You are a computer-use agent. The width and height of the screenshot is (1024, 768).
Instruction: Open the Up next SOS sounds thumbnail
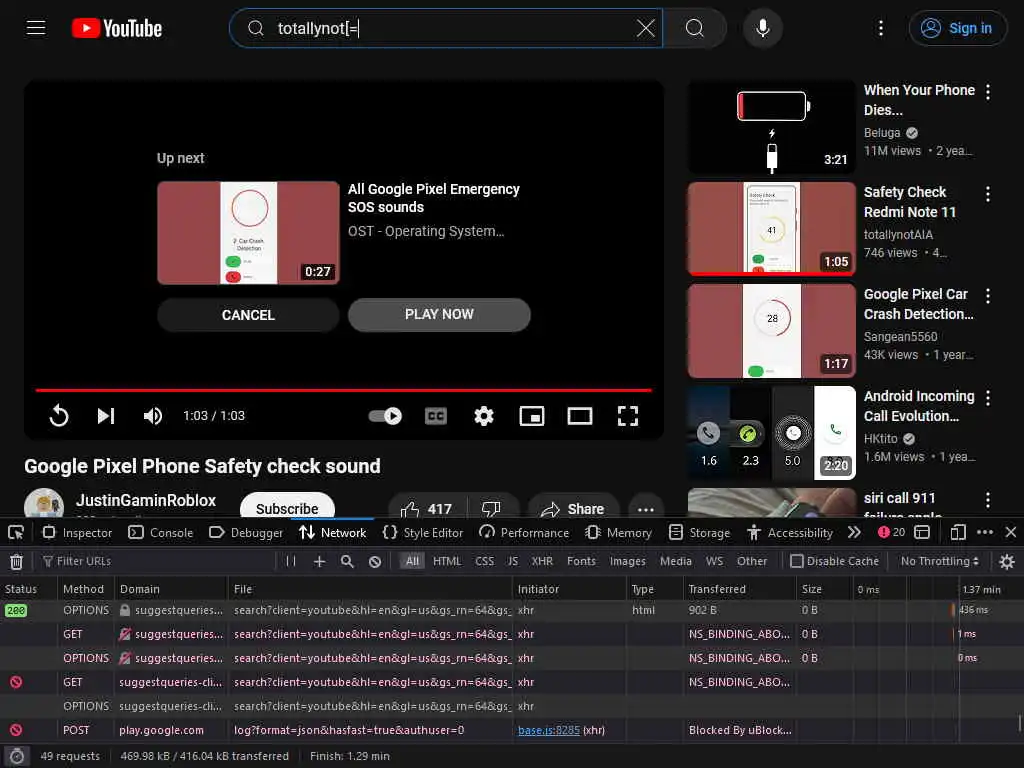click(x=248, y=232)
